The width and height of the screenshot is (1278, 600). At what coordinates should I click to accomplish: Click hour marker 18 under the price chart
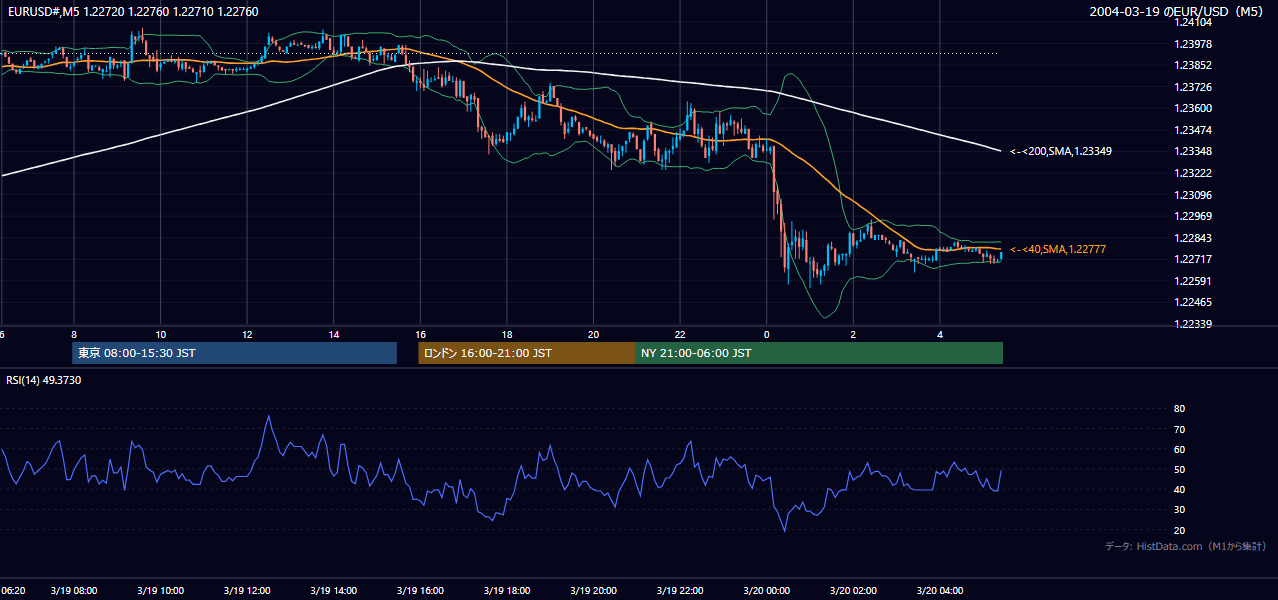point(507,334)
